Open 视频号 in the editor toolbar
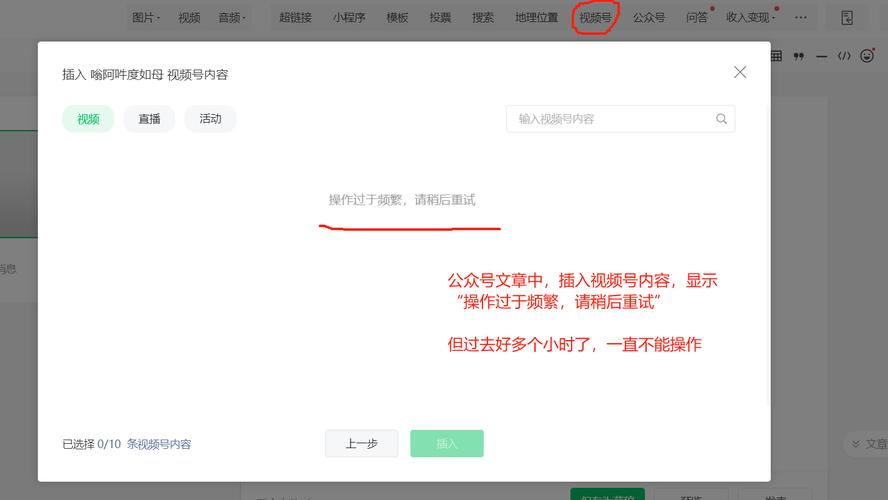The height and width of the screenshot is (500, 888). tap(595, 18)
